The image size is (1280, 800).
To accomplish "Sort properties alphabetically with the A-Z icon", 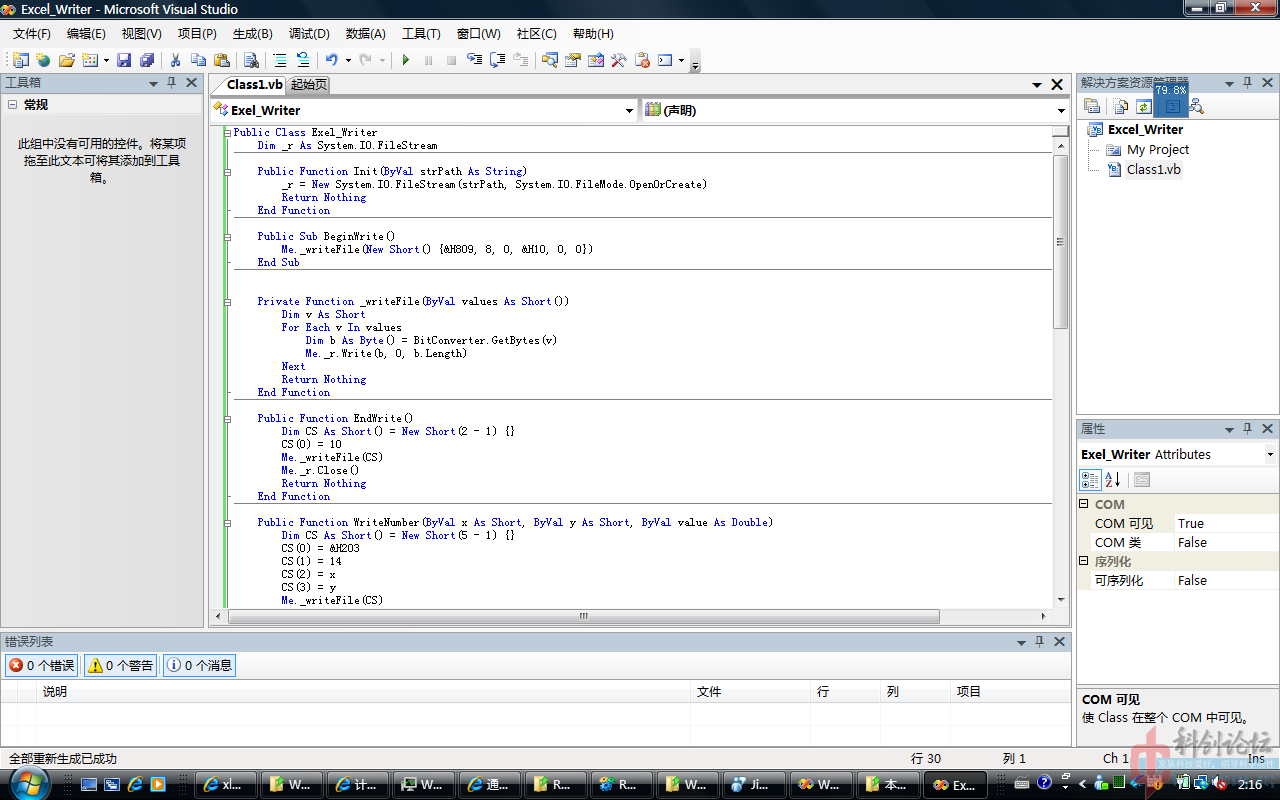I will 1113,480.
